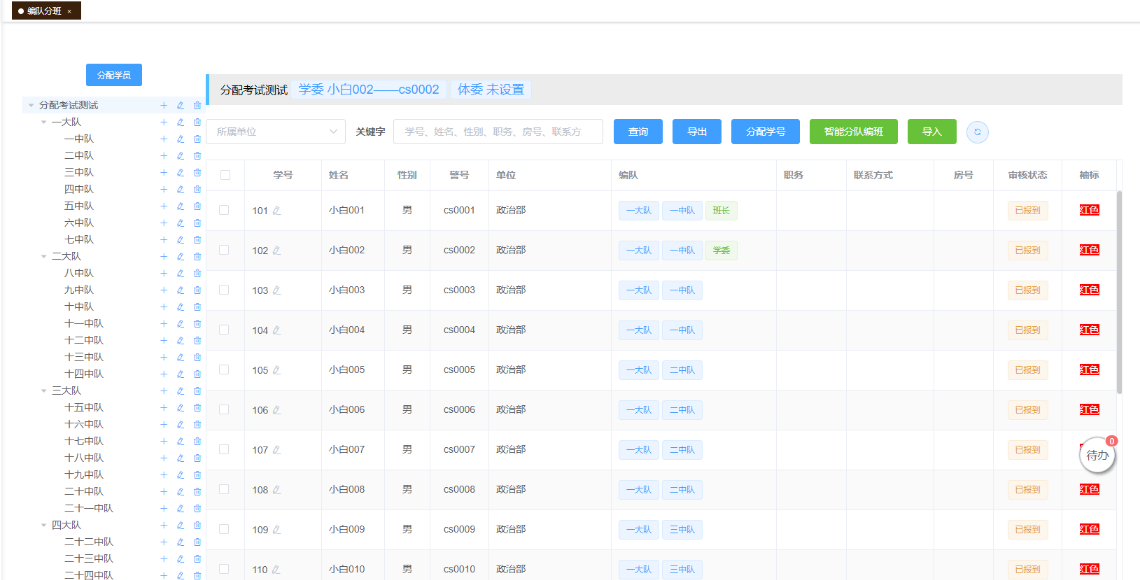Select 十二中队 in the tree

coord(84,340)
